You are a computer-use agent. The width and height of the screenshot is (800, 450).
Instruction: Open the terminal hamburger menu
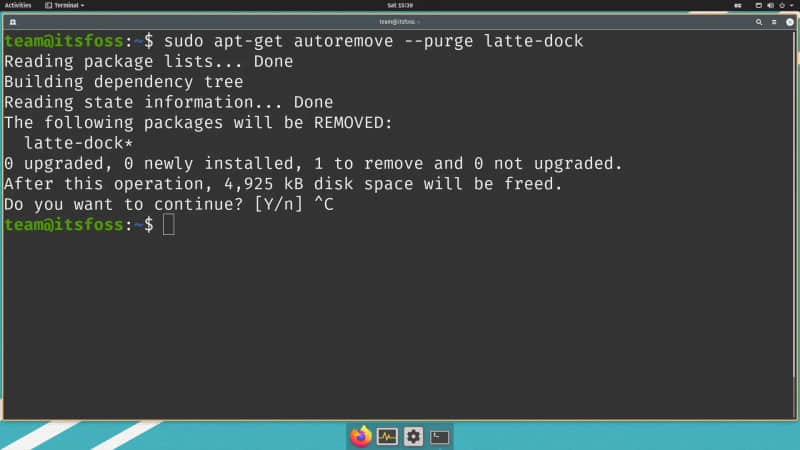click(x=774, y=22)
